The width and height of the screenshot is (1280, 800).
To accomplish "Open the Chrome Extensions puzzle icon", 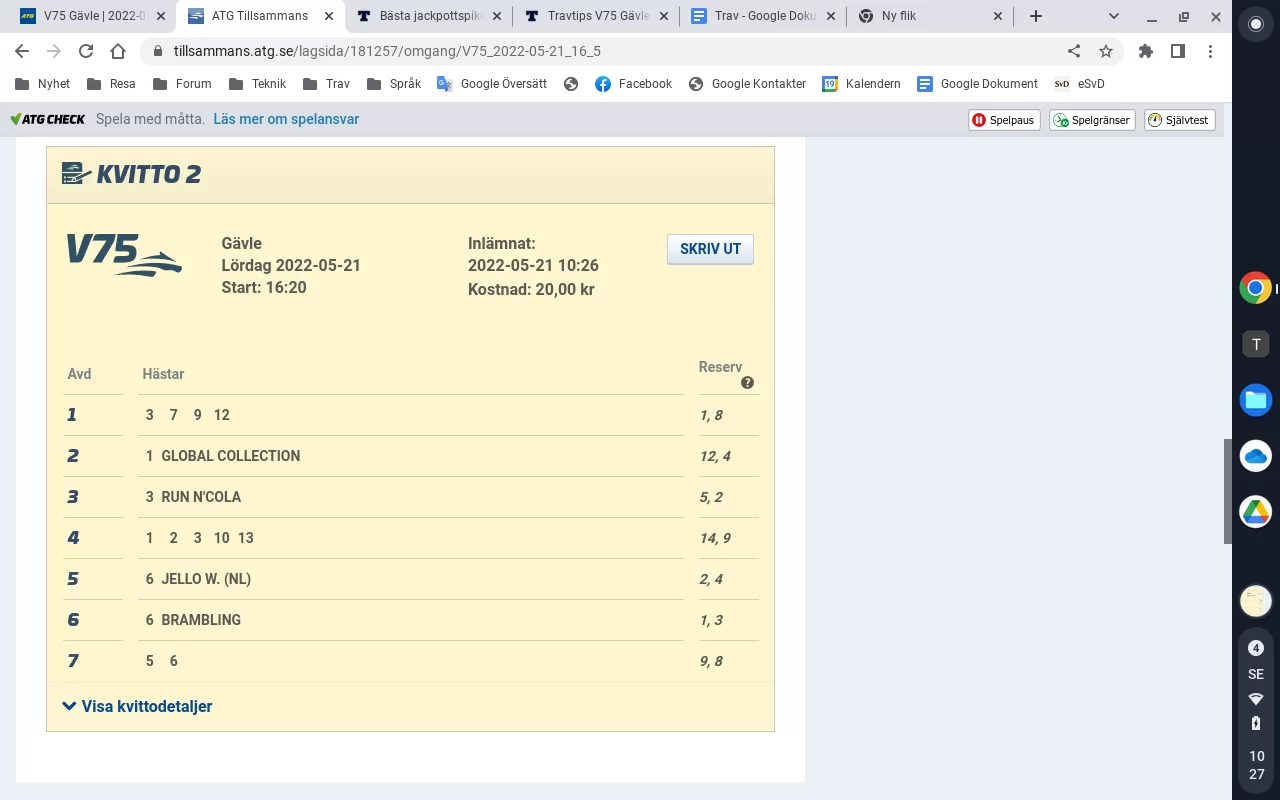I will (1146, 51).
